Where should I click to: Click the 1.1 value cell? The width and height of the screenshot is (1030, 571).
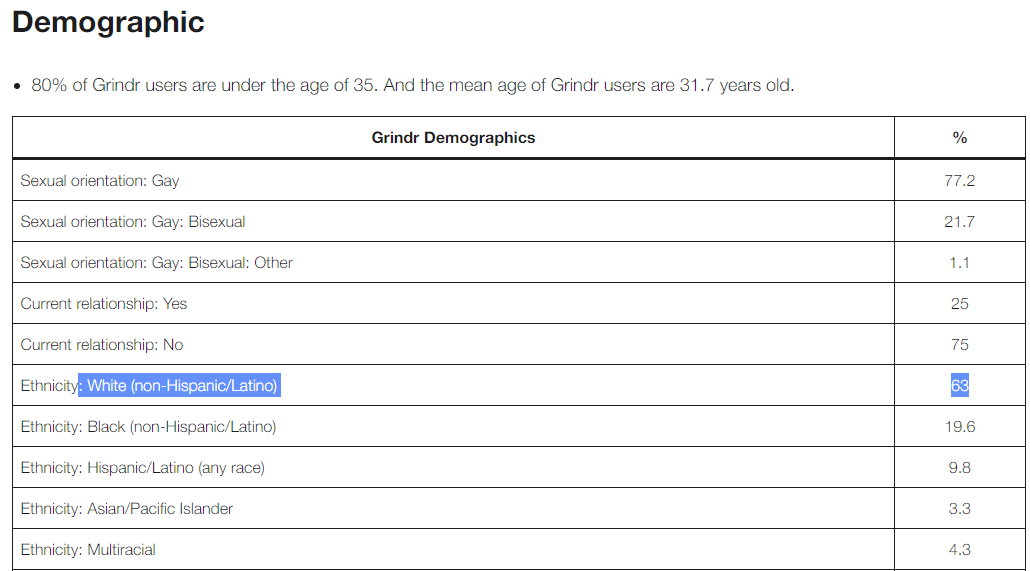(959, 263)
